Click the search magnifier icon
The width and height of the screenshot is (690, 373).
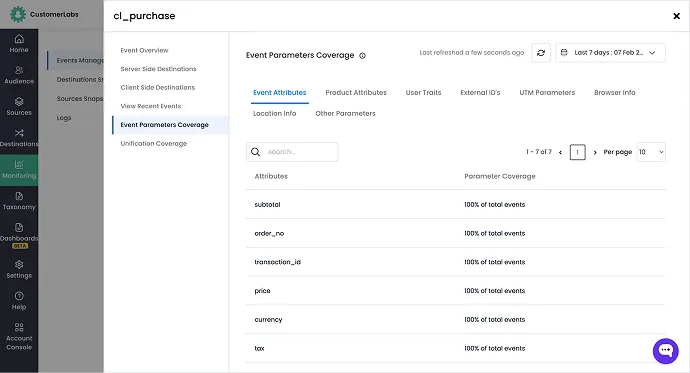[255, 152]
